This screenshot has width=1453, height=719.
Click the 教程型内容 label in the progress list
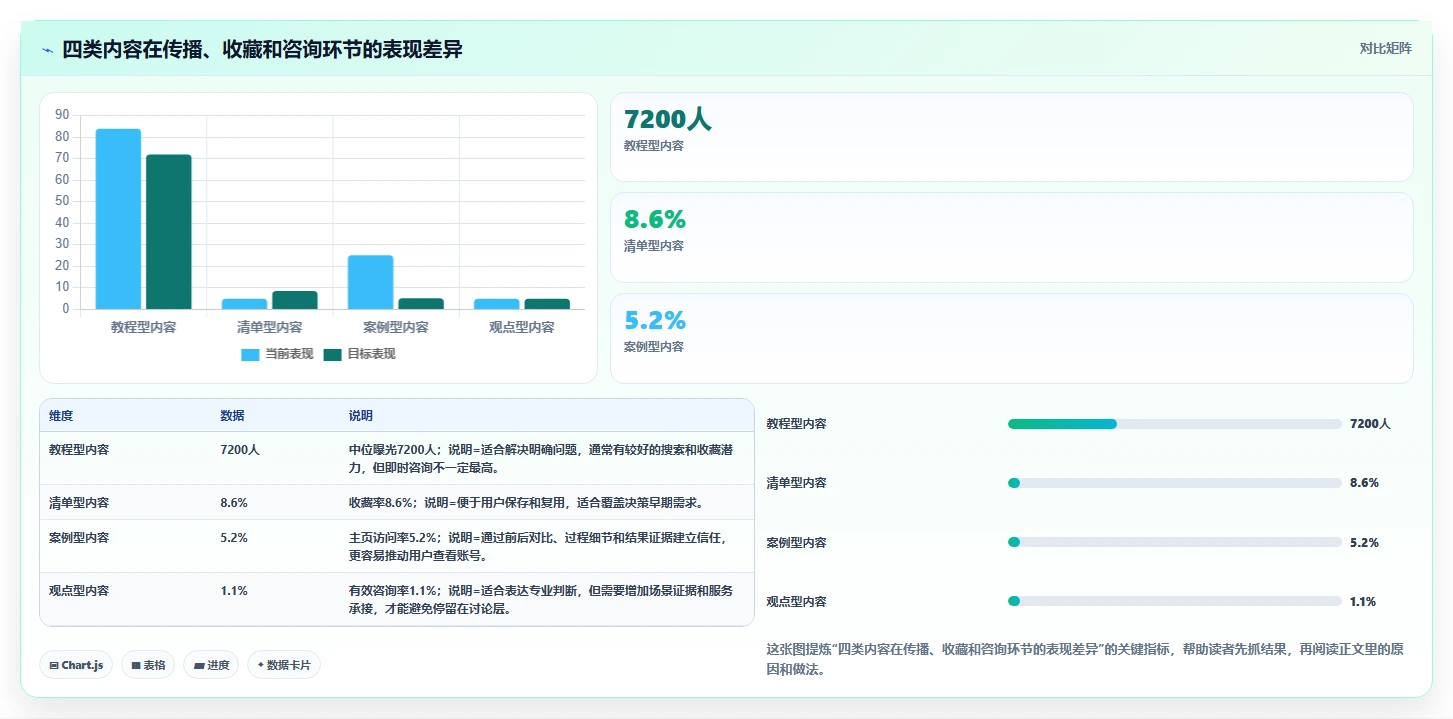coord(797,424)
